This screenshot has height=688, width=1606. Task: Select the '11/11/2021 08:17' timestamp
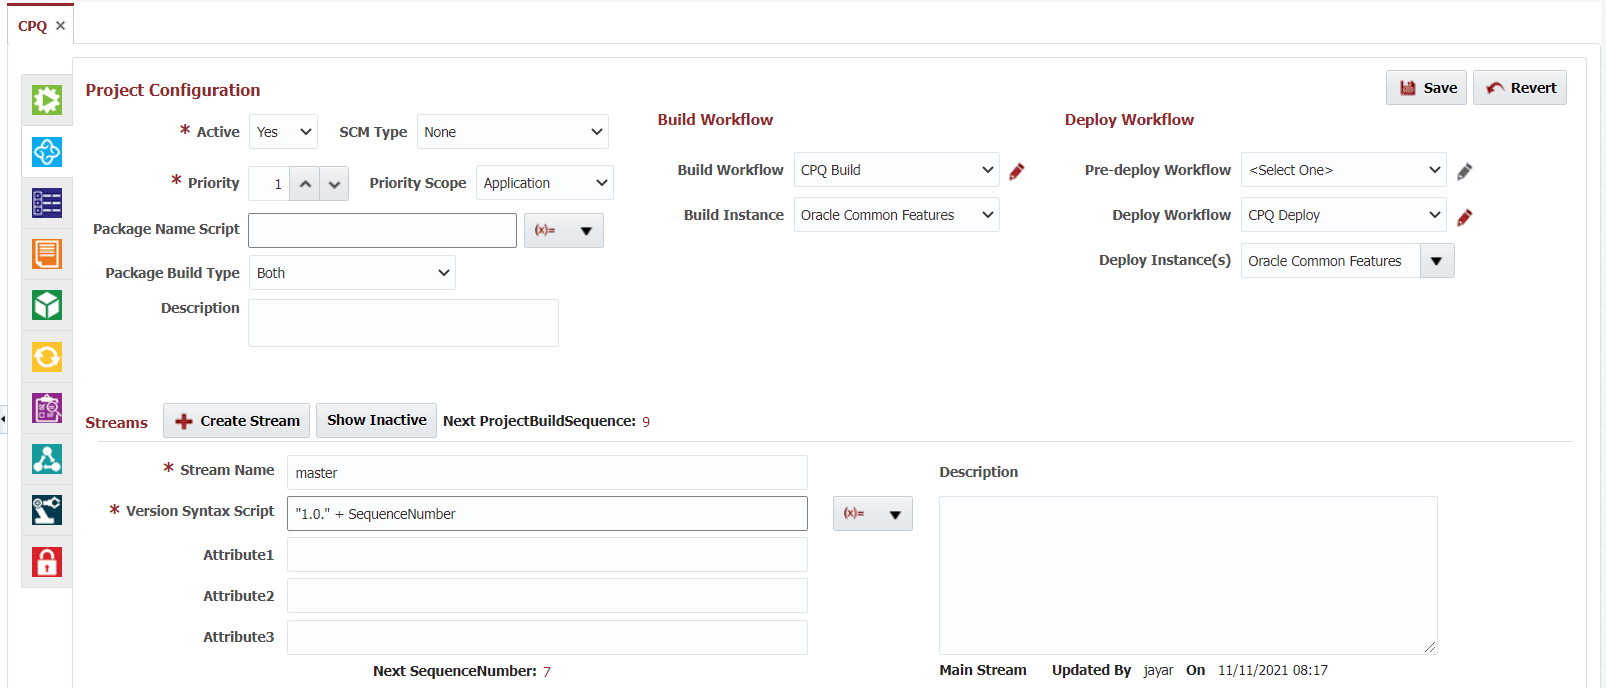(x=1273, y=670)
